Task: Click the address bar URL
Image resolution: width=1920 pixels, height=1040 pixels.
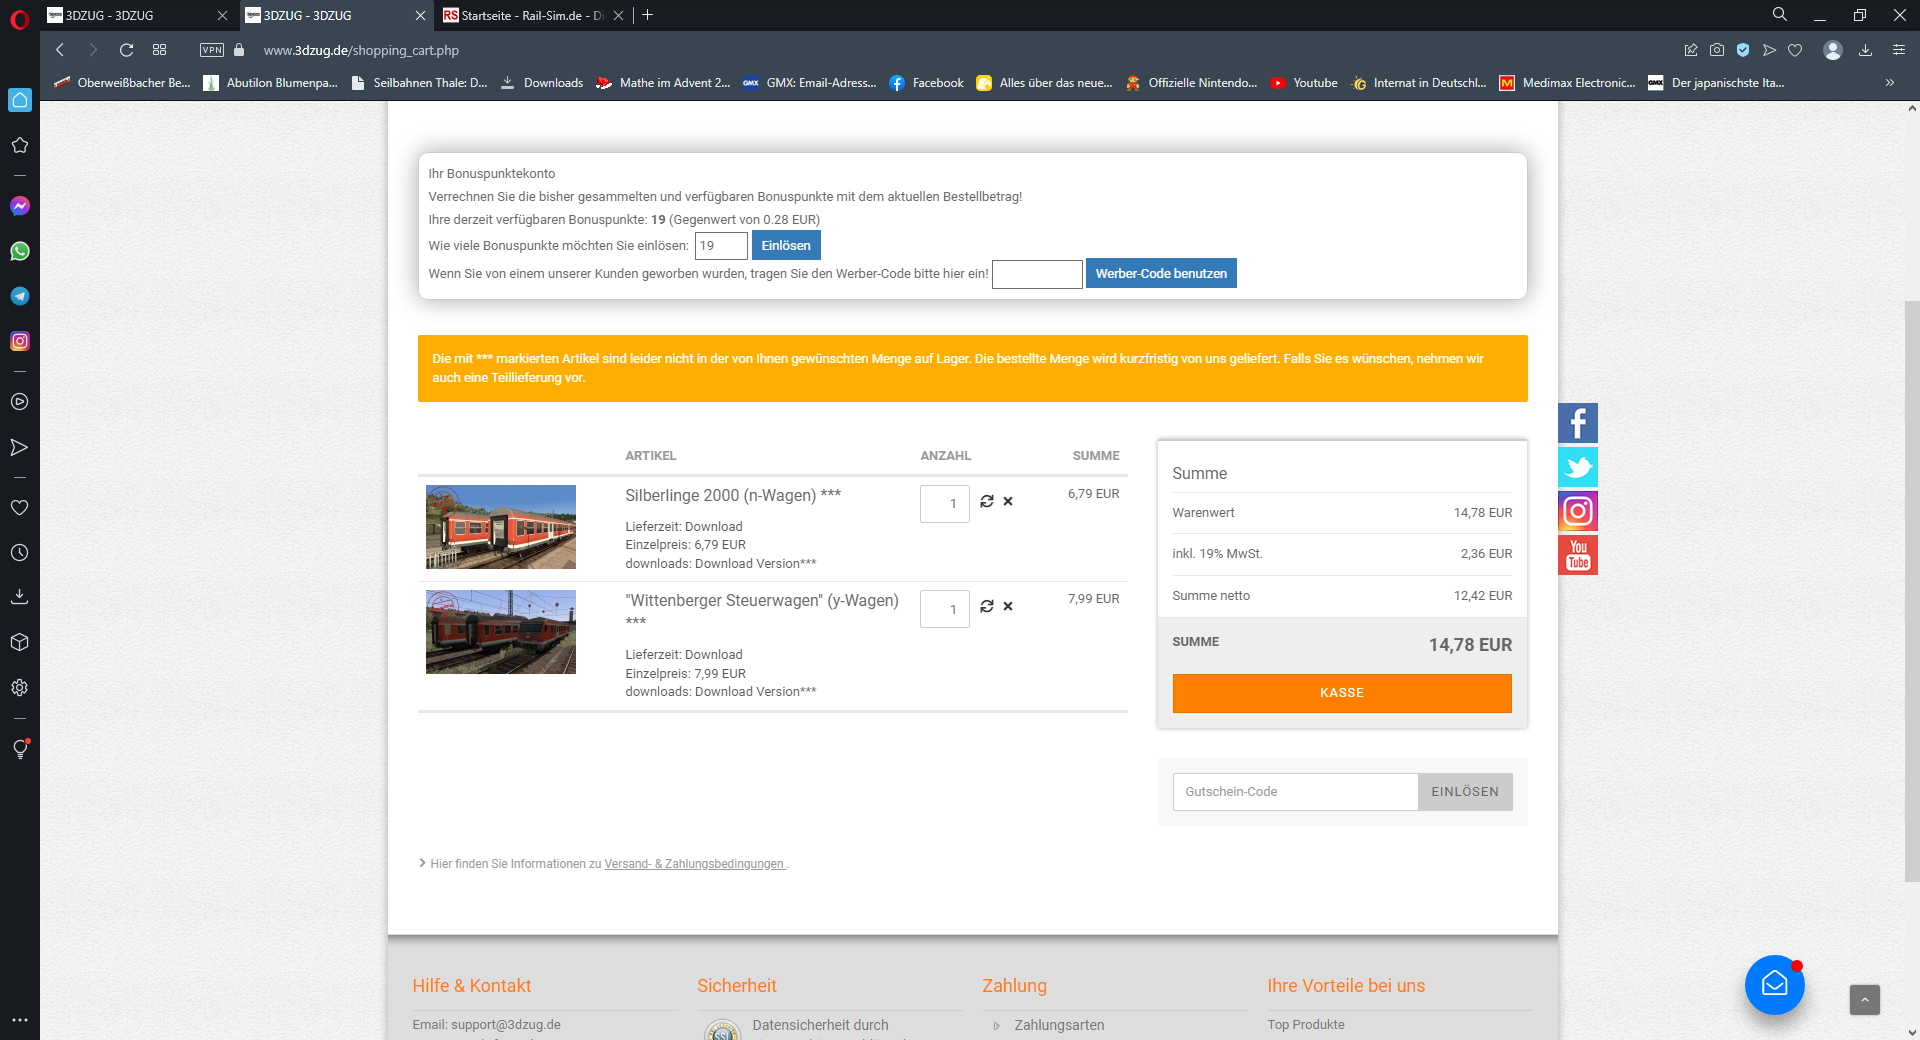Action: (x=361, y=50)
